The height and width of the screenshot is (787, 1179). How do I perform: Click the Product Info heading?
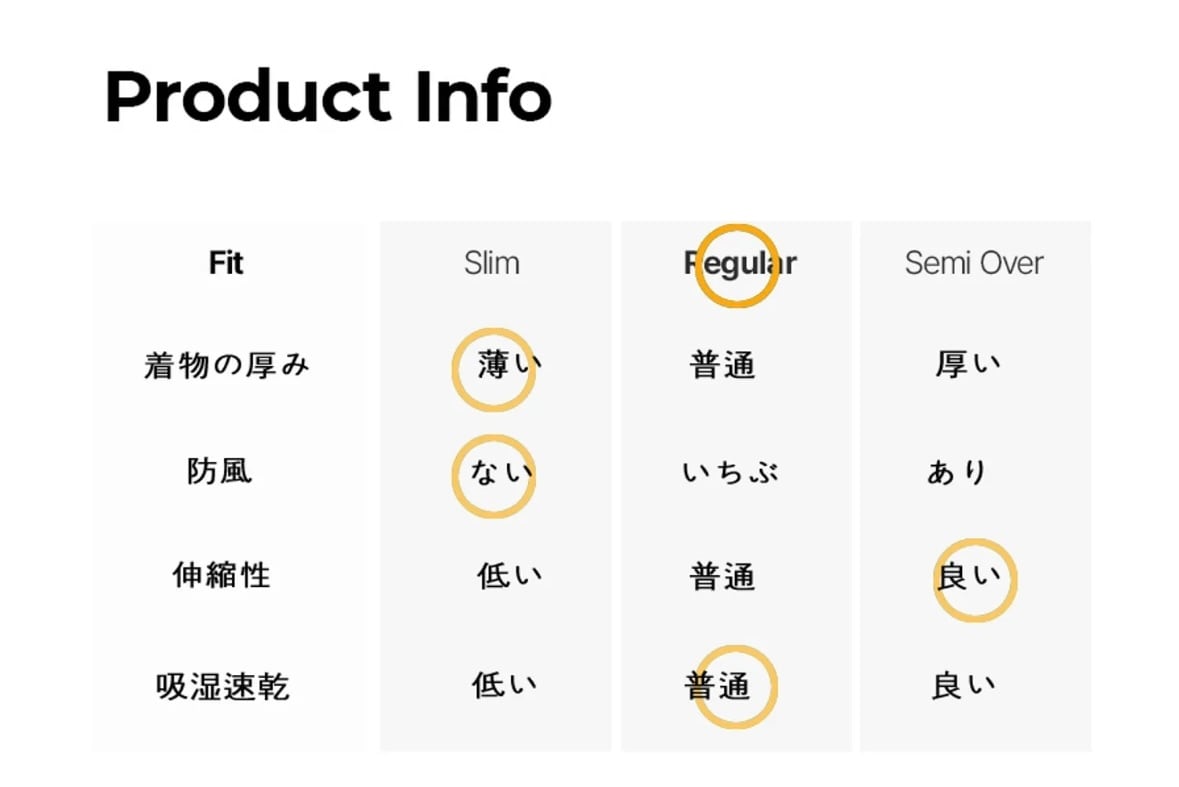click(328, 97)
